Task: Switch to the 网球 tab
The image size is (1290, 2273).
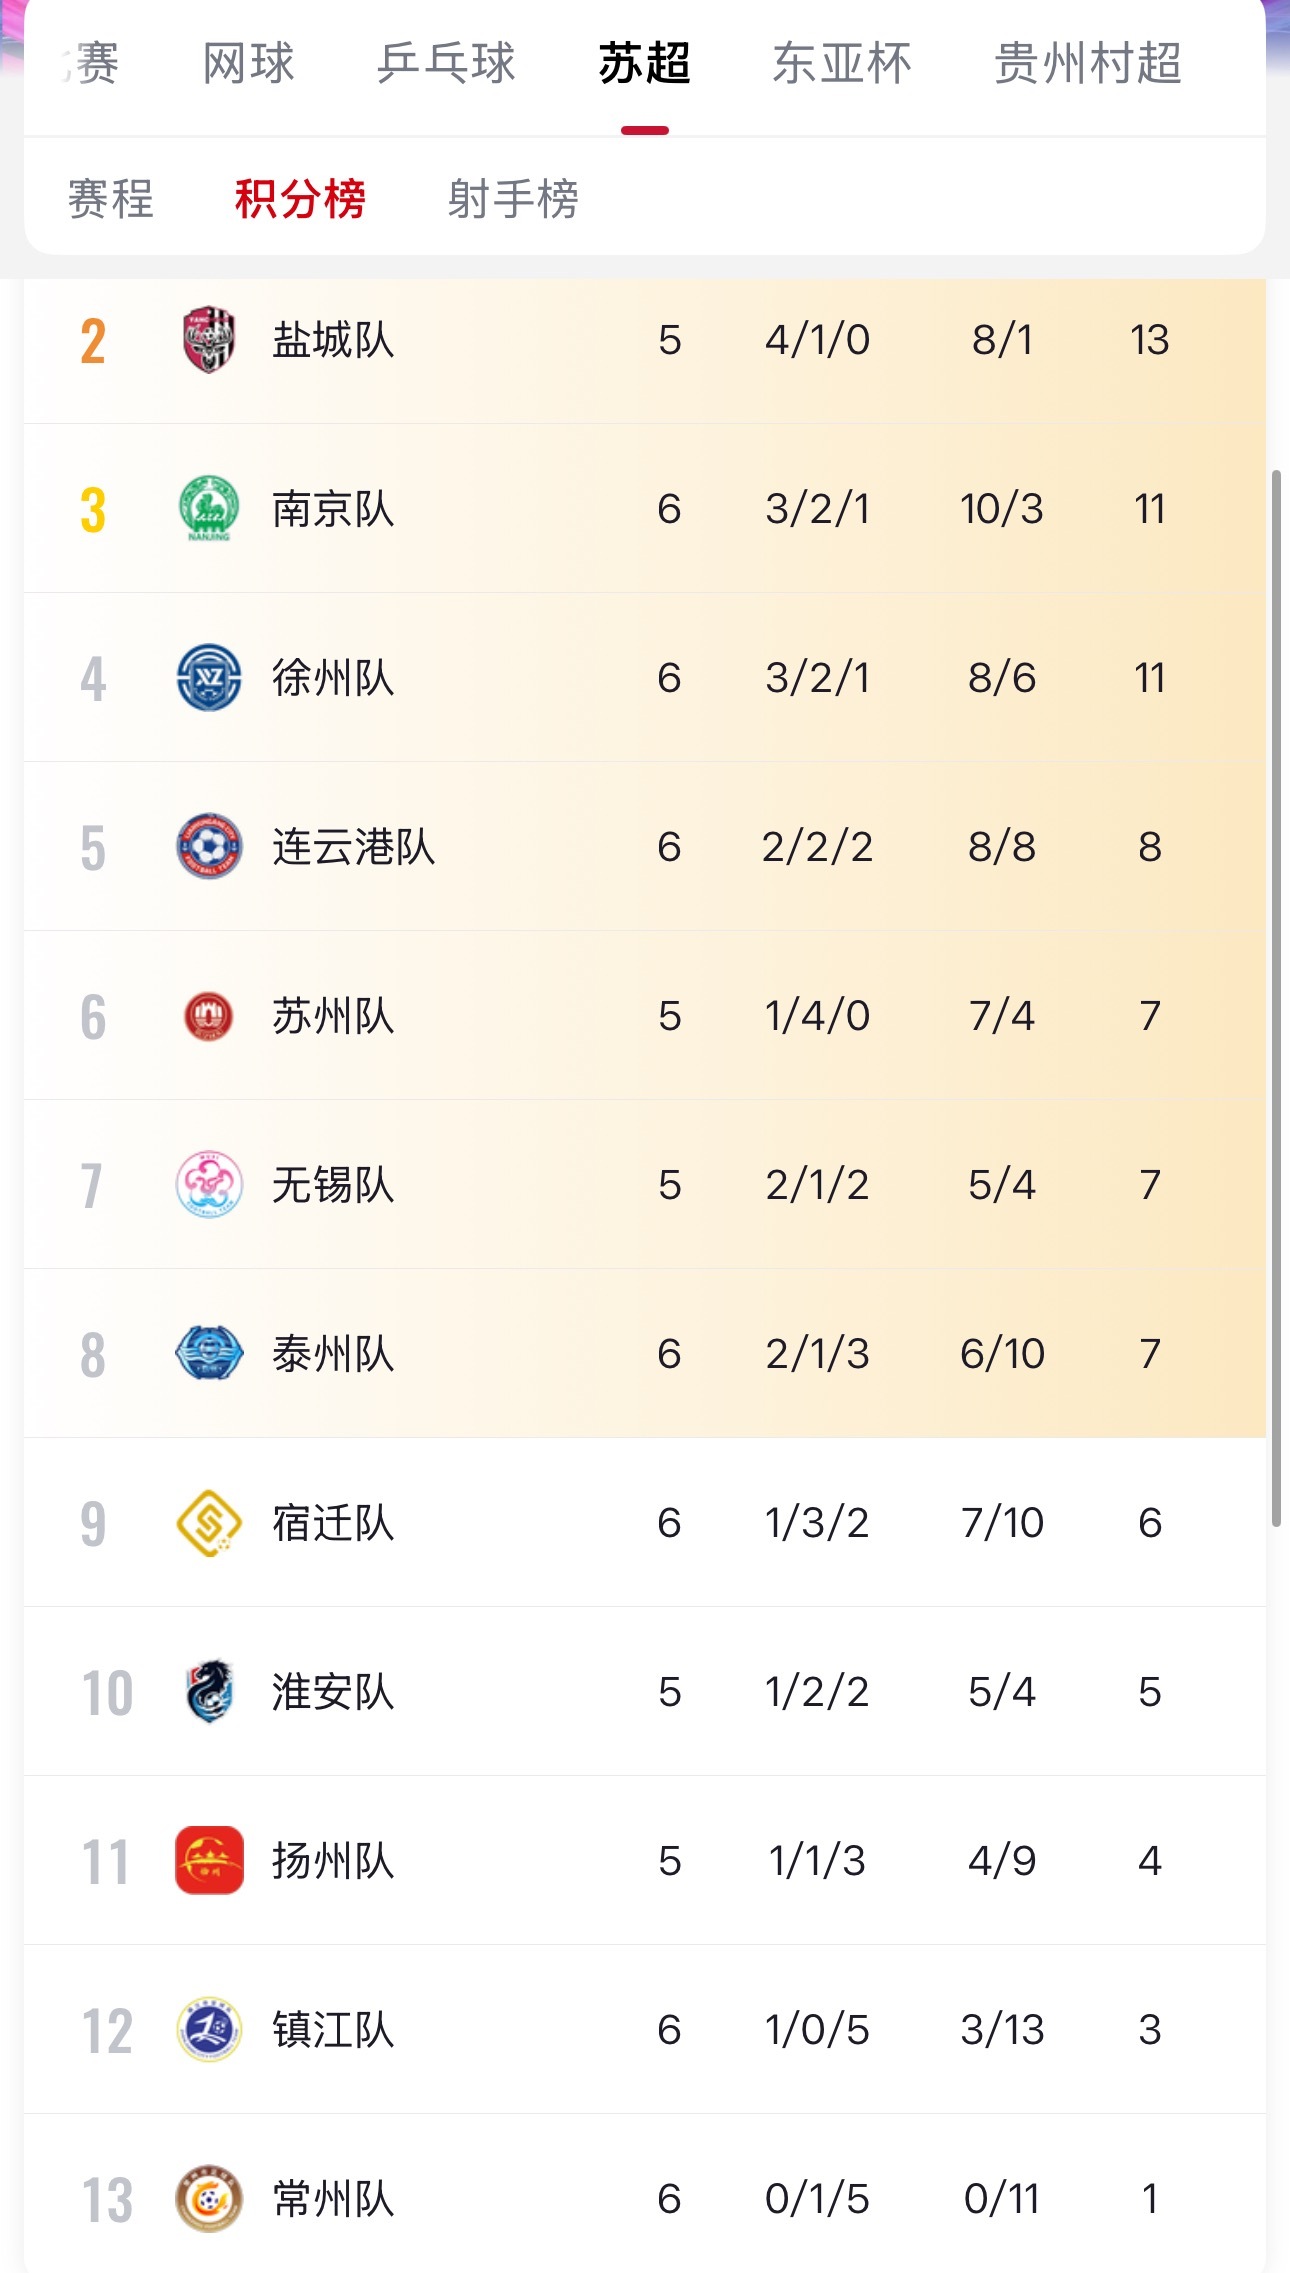Action: 249,63
